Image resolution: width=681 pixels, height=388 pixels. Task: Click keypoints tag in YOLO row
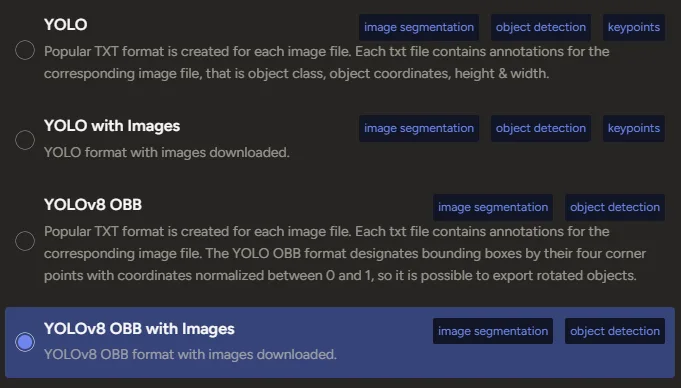[634, 27]
